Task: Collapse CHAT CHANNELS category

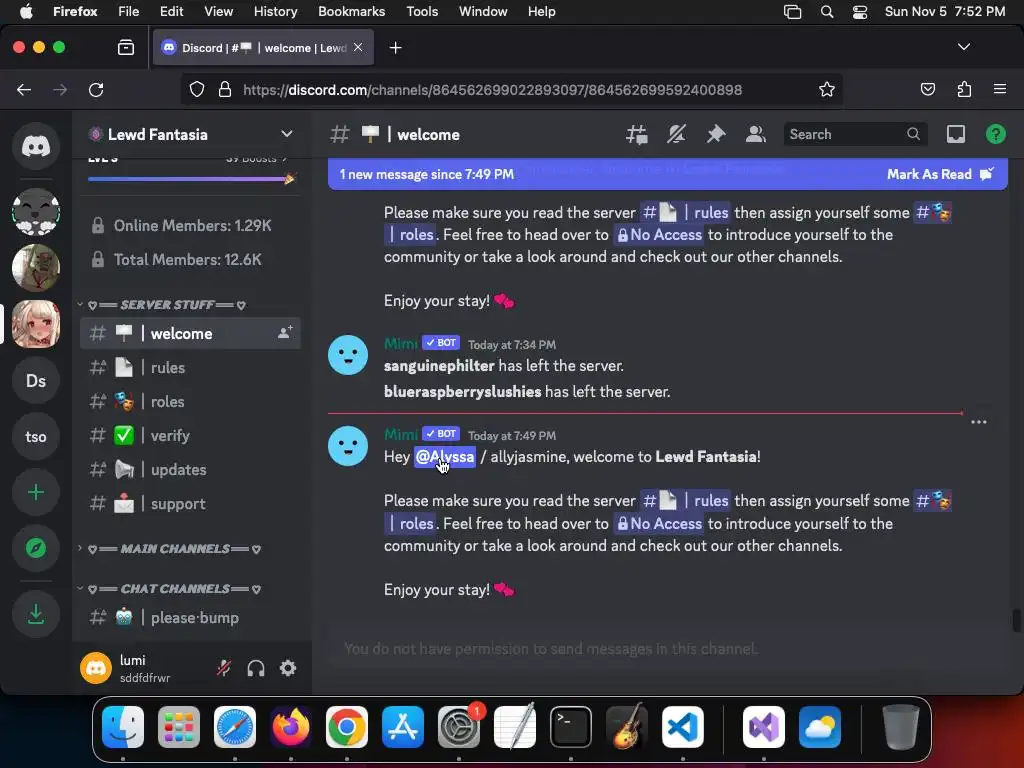Action: [170, 589]
